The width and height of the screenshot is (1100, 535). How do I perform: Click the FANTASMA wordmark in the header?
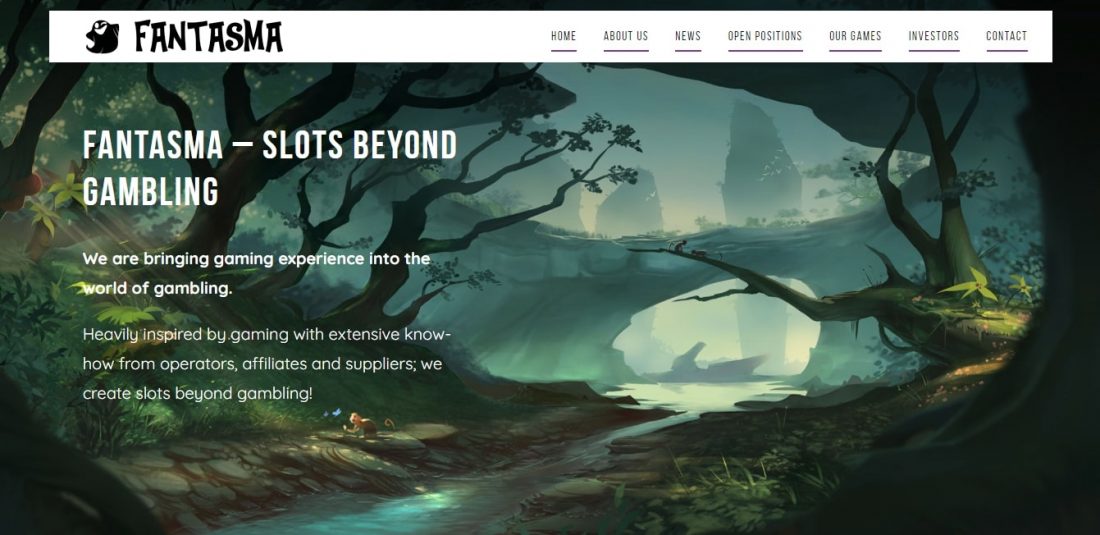click(208, 36)
